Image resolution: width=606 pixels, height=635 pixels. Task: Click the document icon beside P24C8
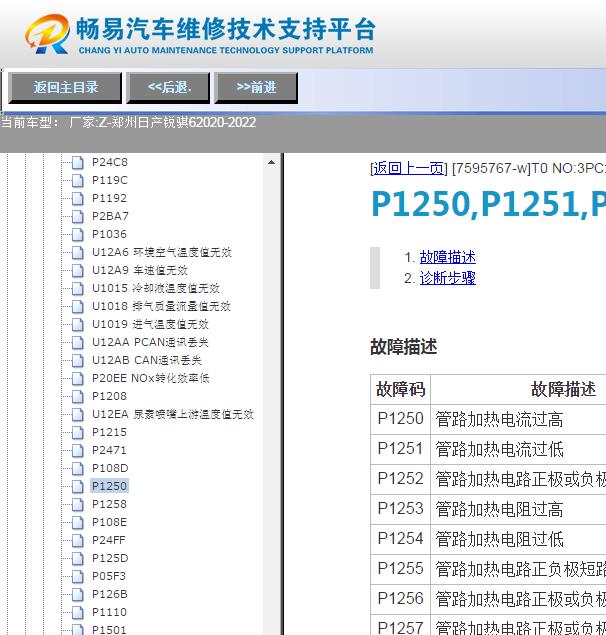(x=77, y=162)
